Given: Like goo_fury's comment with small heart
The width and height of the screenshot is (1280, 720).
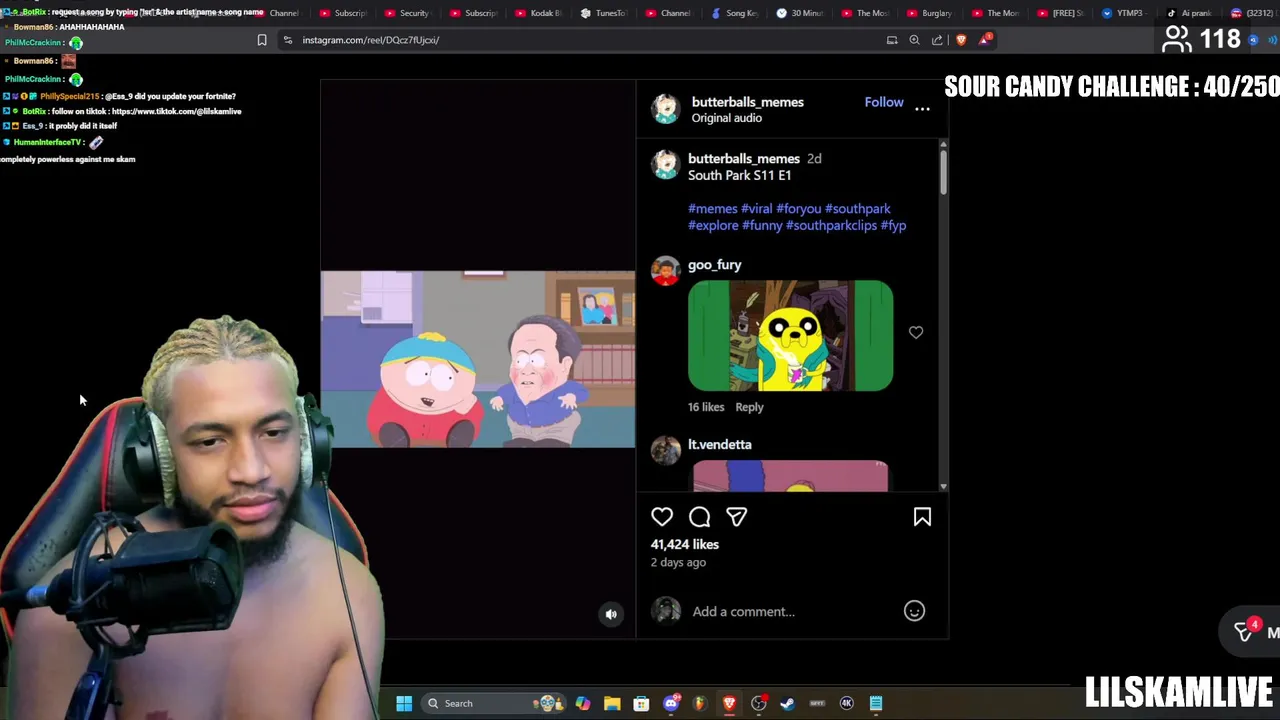Looking at the screenshot, I should [x=916, y=332].
